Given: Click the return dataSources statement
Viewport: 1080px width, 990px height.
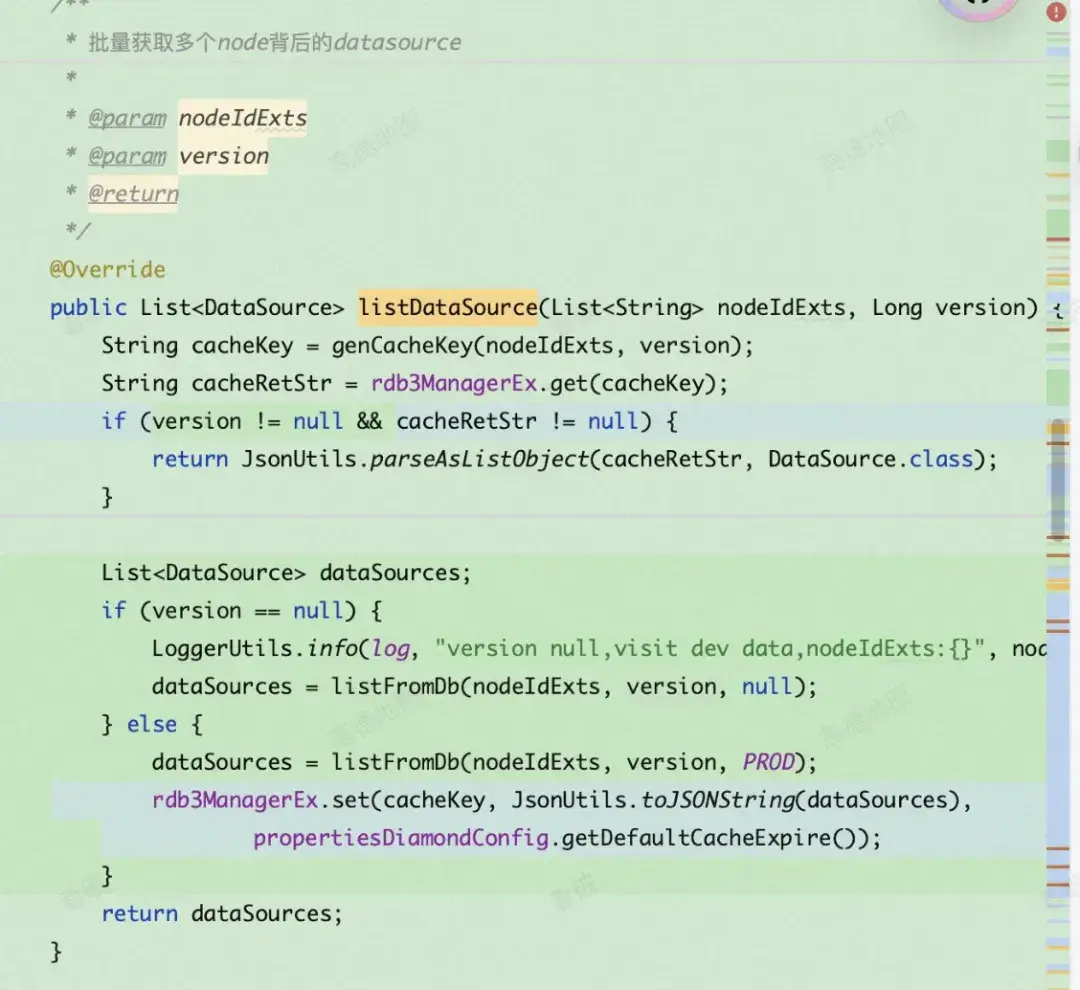Looking at the screenshot, I should (x=222, y=914).
